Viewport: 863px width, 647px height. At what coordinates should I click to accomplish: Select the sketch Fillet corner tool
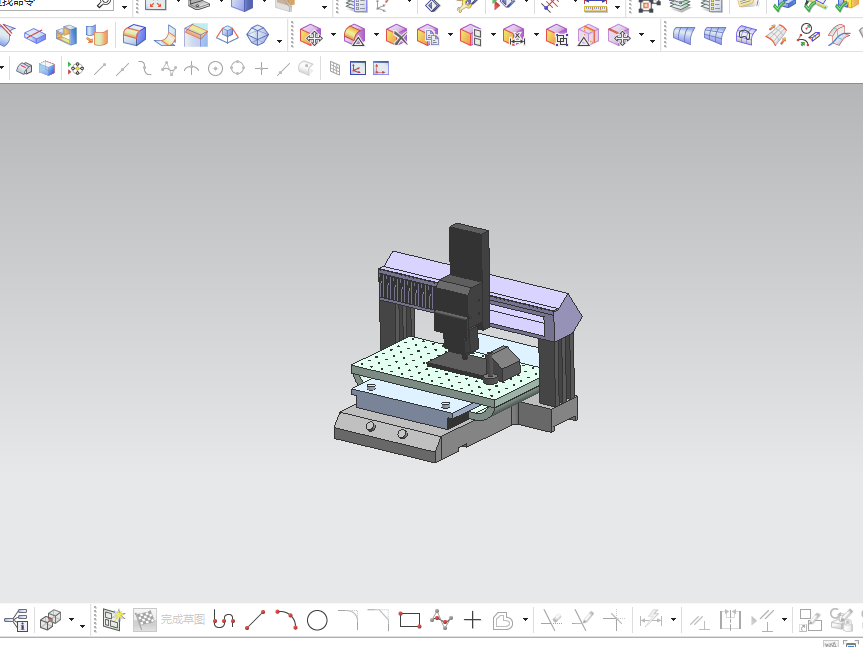point(348,620)
